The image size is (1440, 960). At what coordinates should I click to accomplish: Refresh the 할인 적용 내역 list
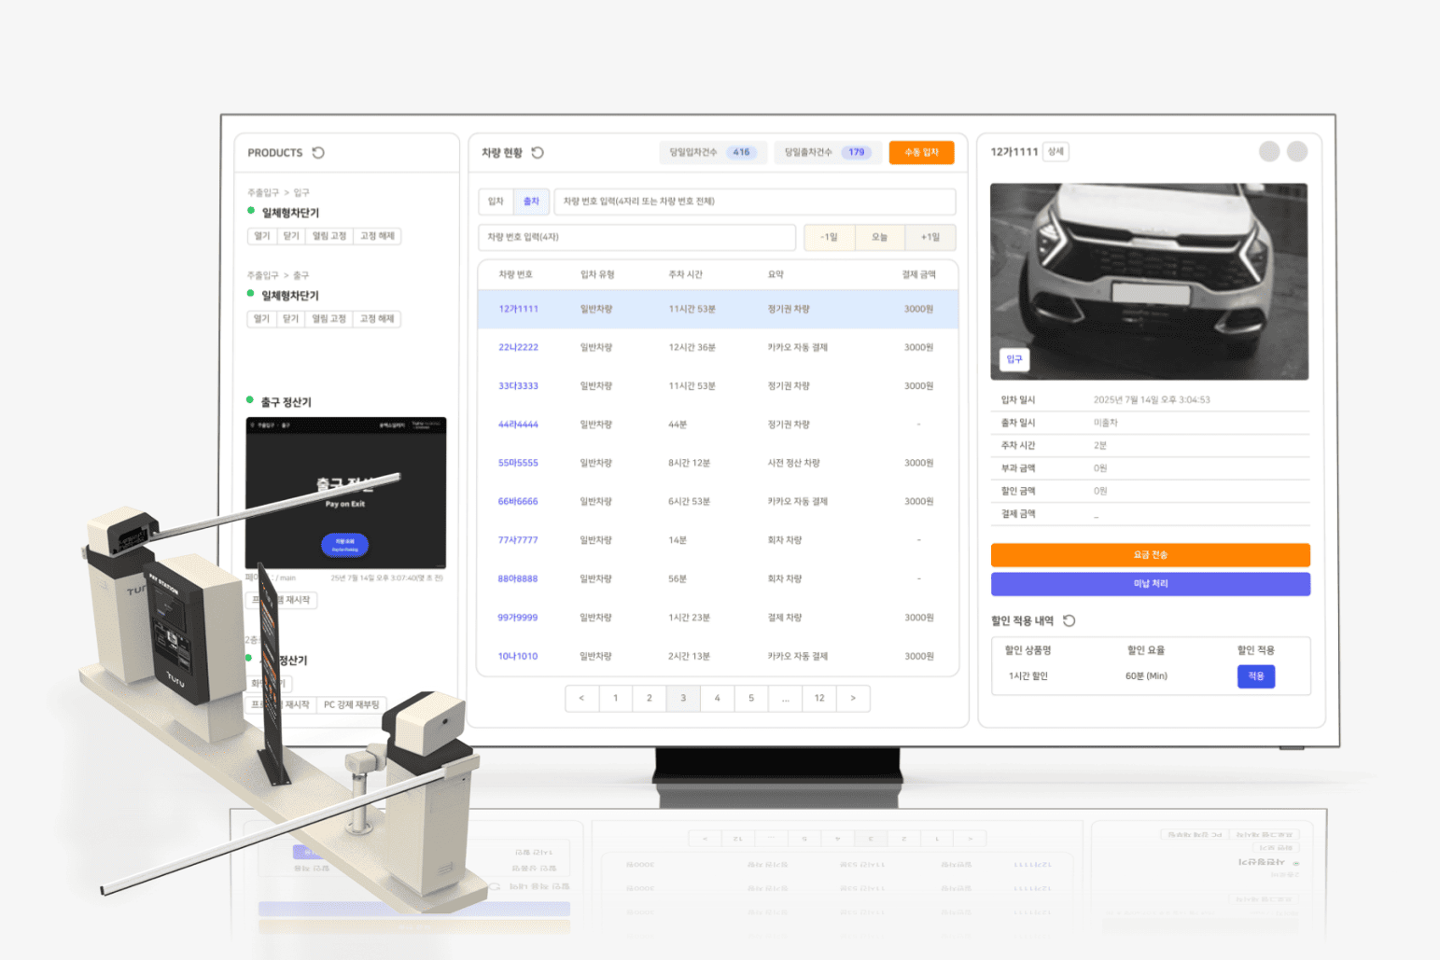[x=1069, y=621]
